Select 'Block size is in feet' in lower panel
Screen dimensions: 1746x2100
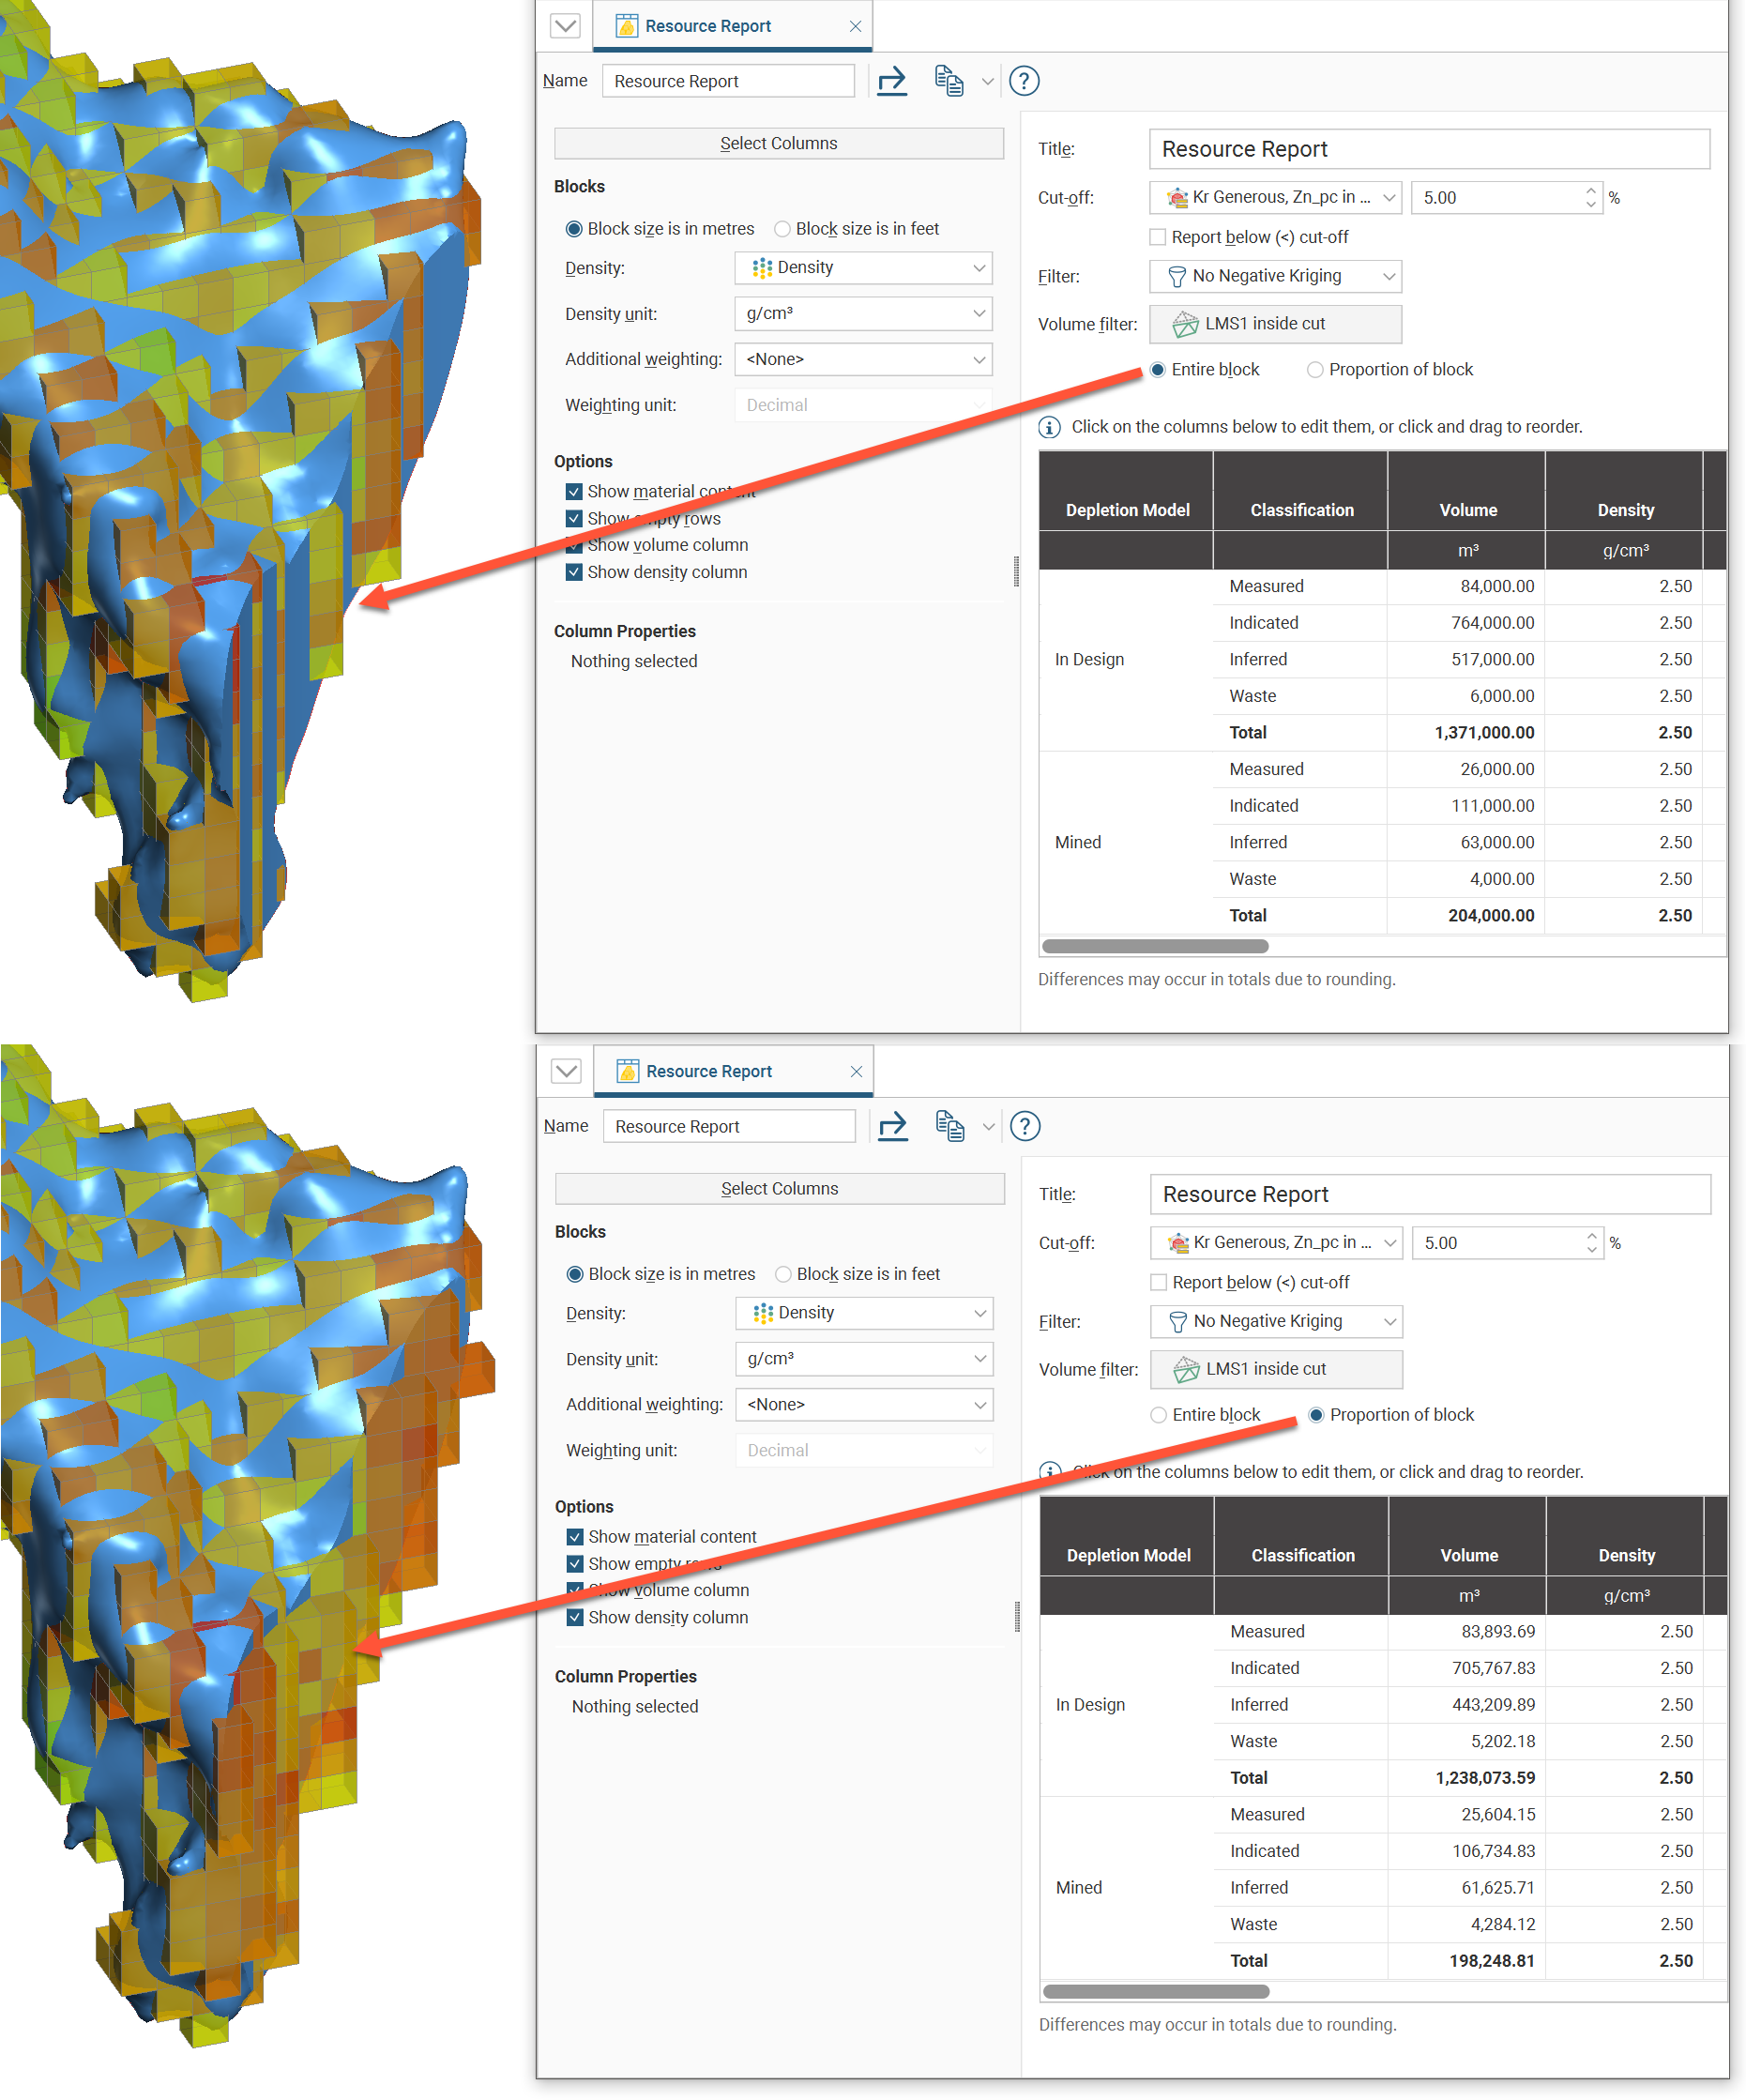pyautogui.click(x=784, y=1274)
